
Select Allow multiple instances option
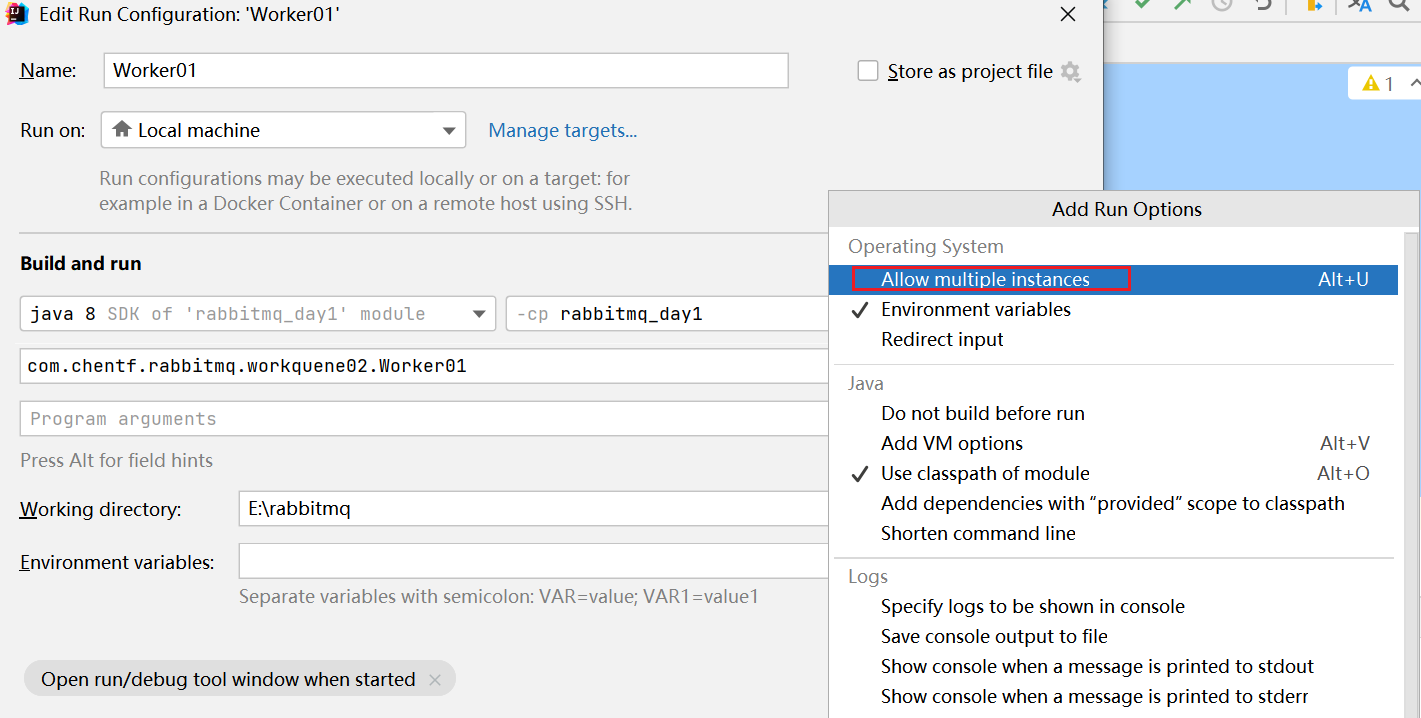tap(1113, 279)
